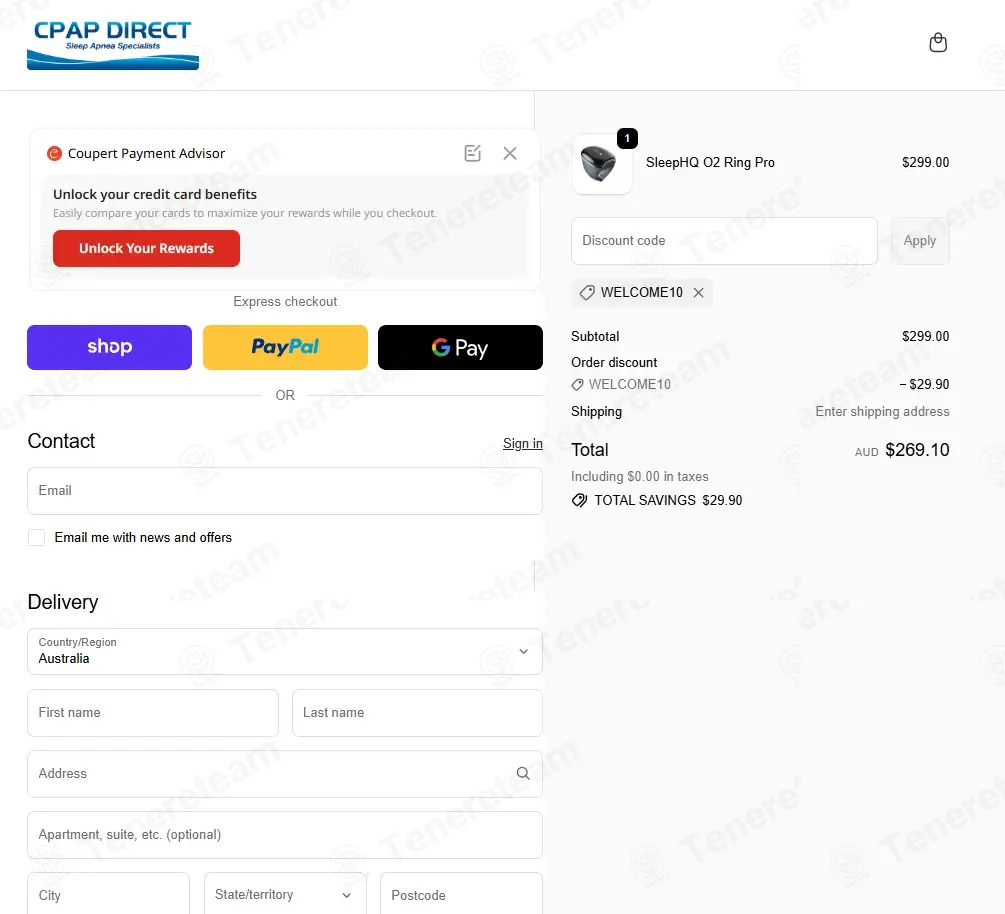Open the shopping bag cart icon
The image size is (1005, 914).
click(x=937, y=43)
